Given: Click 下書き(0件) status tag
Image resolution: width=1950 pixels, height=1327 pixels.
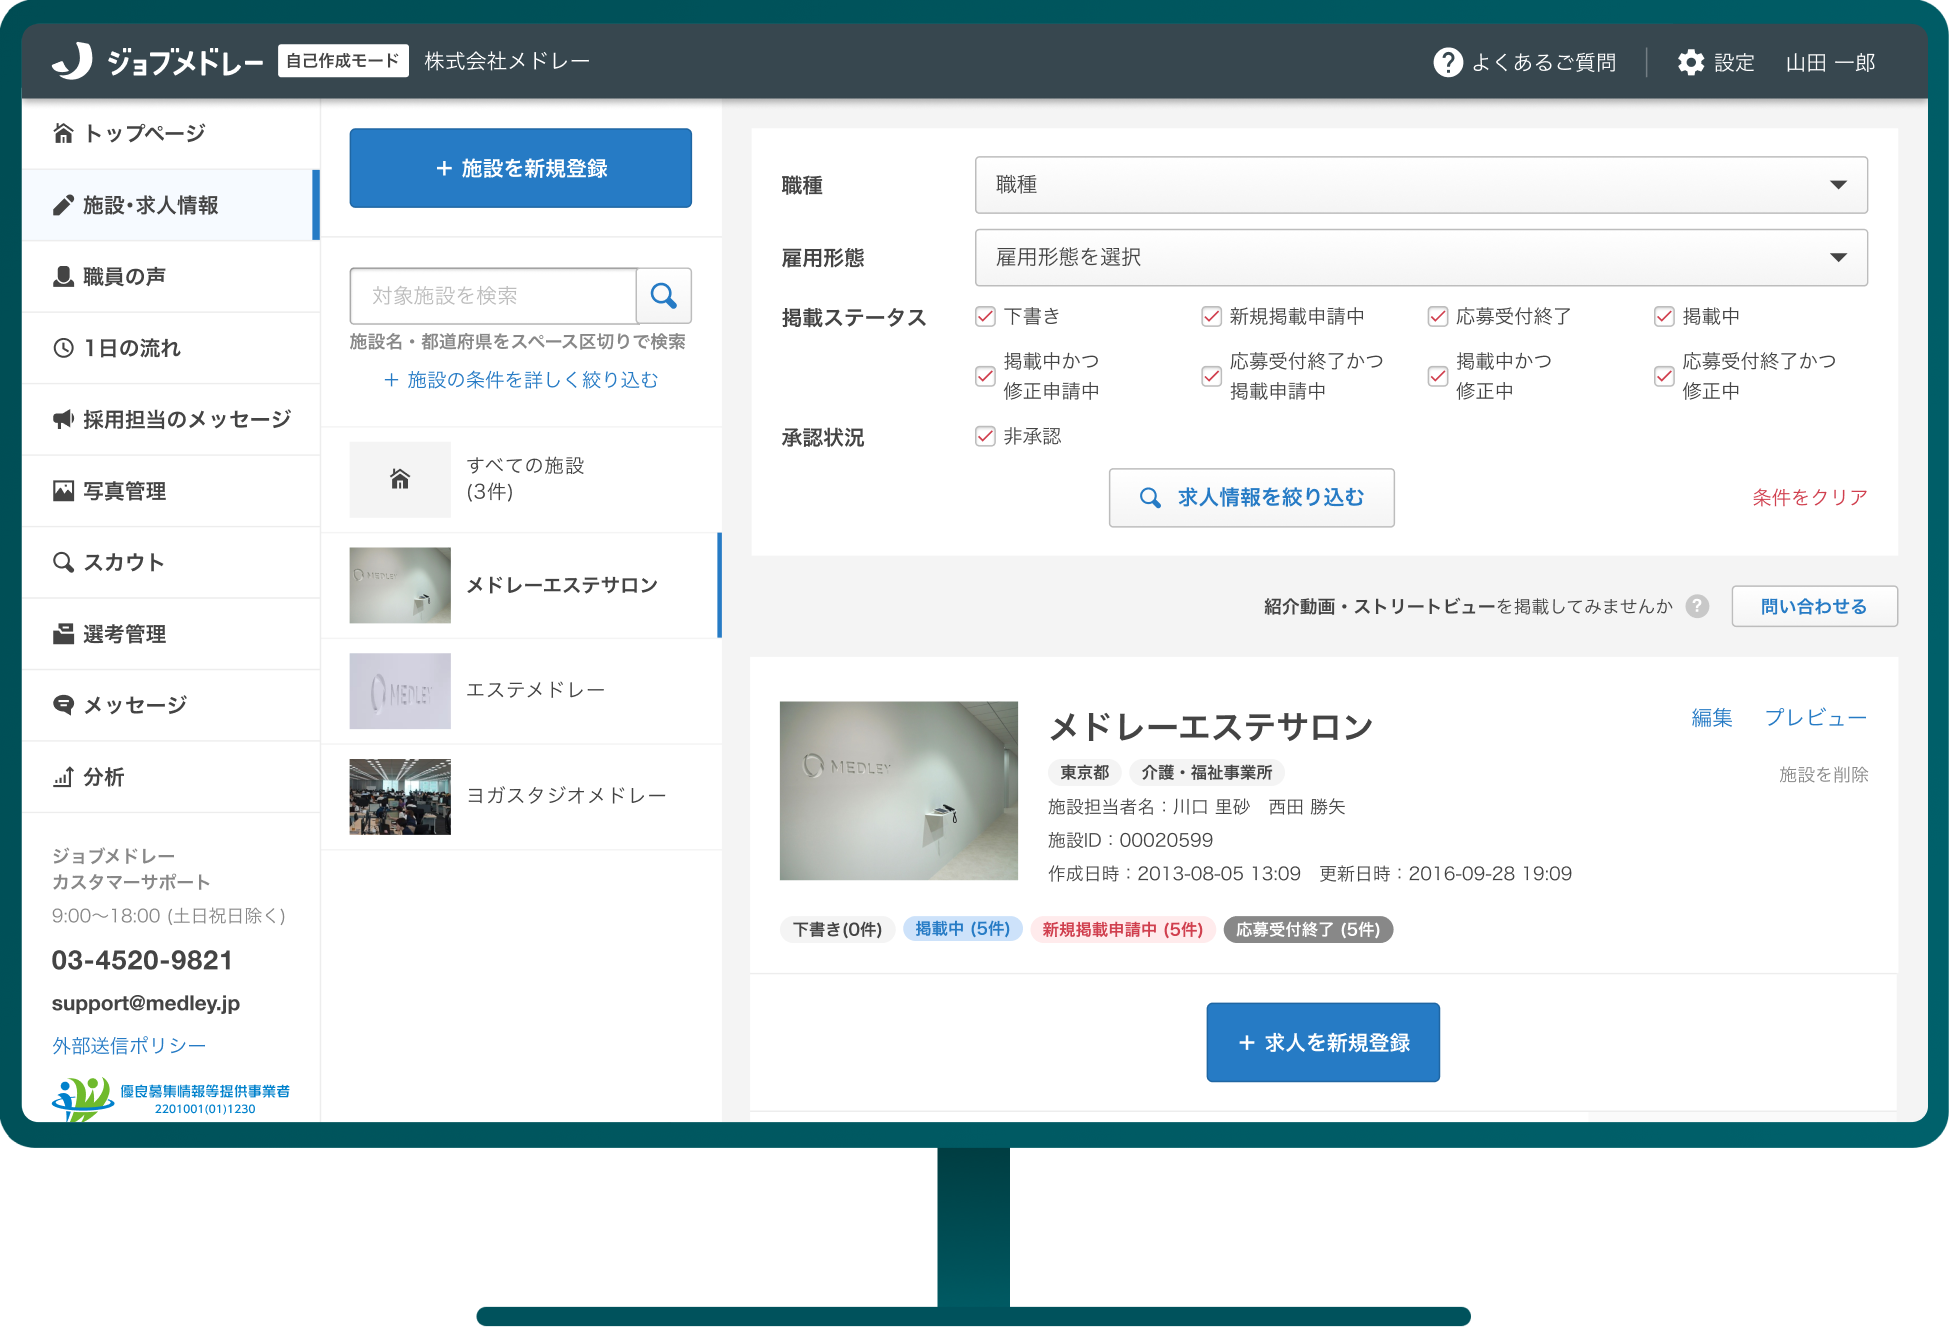Looking at the screenshot, I should (837, 929).
